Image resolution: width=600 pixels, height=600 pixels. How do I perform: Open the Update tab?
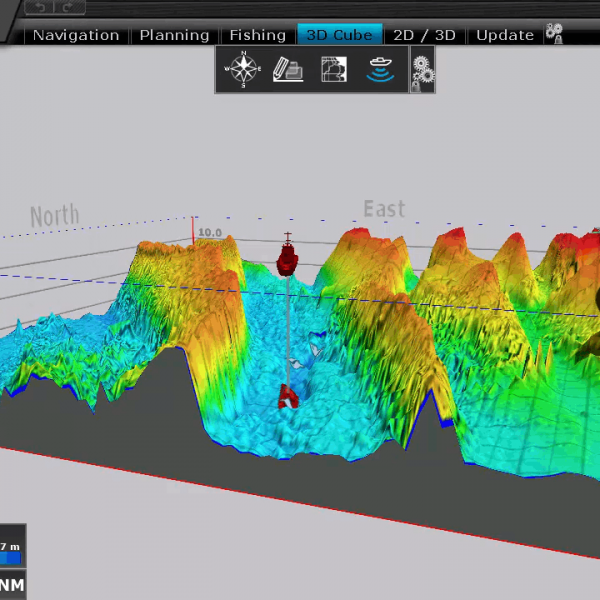[504, 35]
